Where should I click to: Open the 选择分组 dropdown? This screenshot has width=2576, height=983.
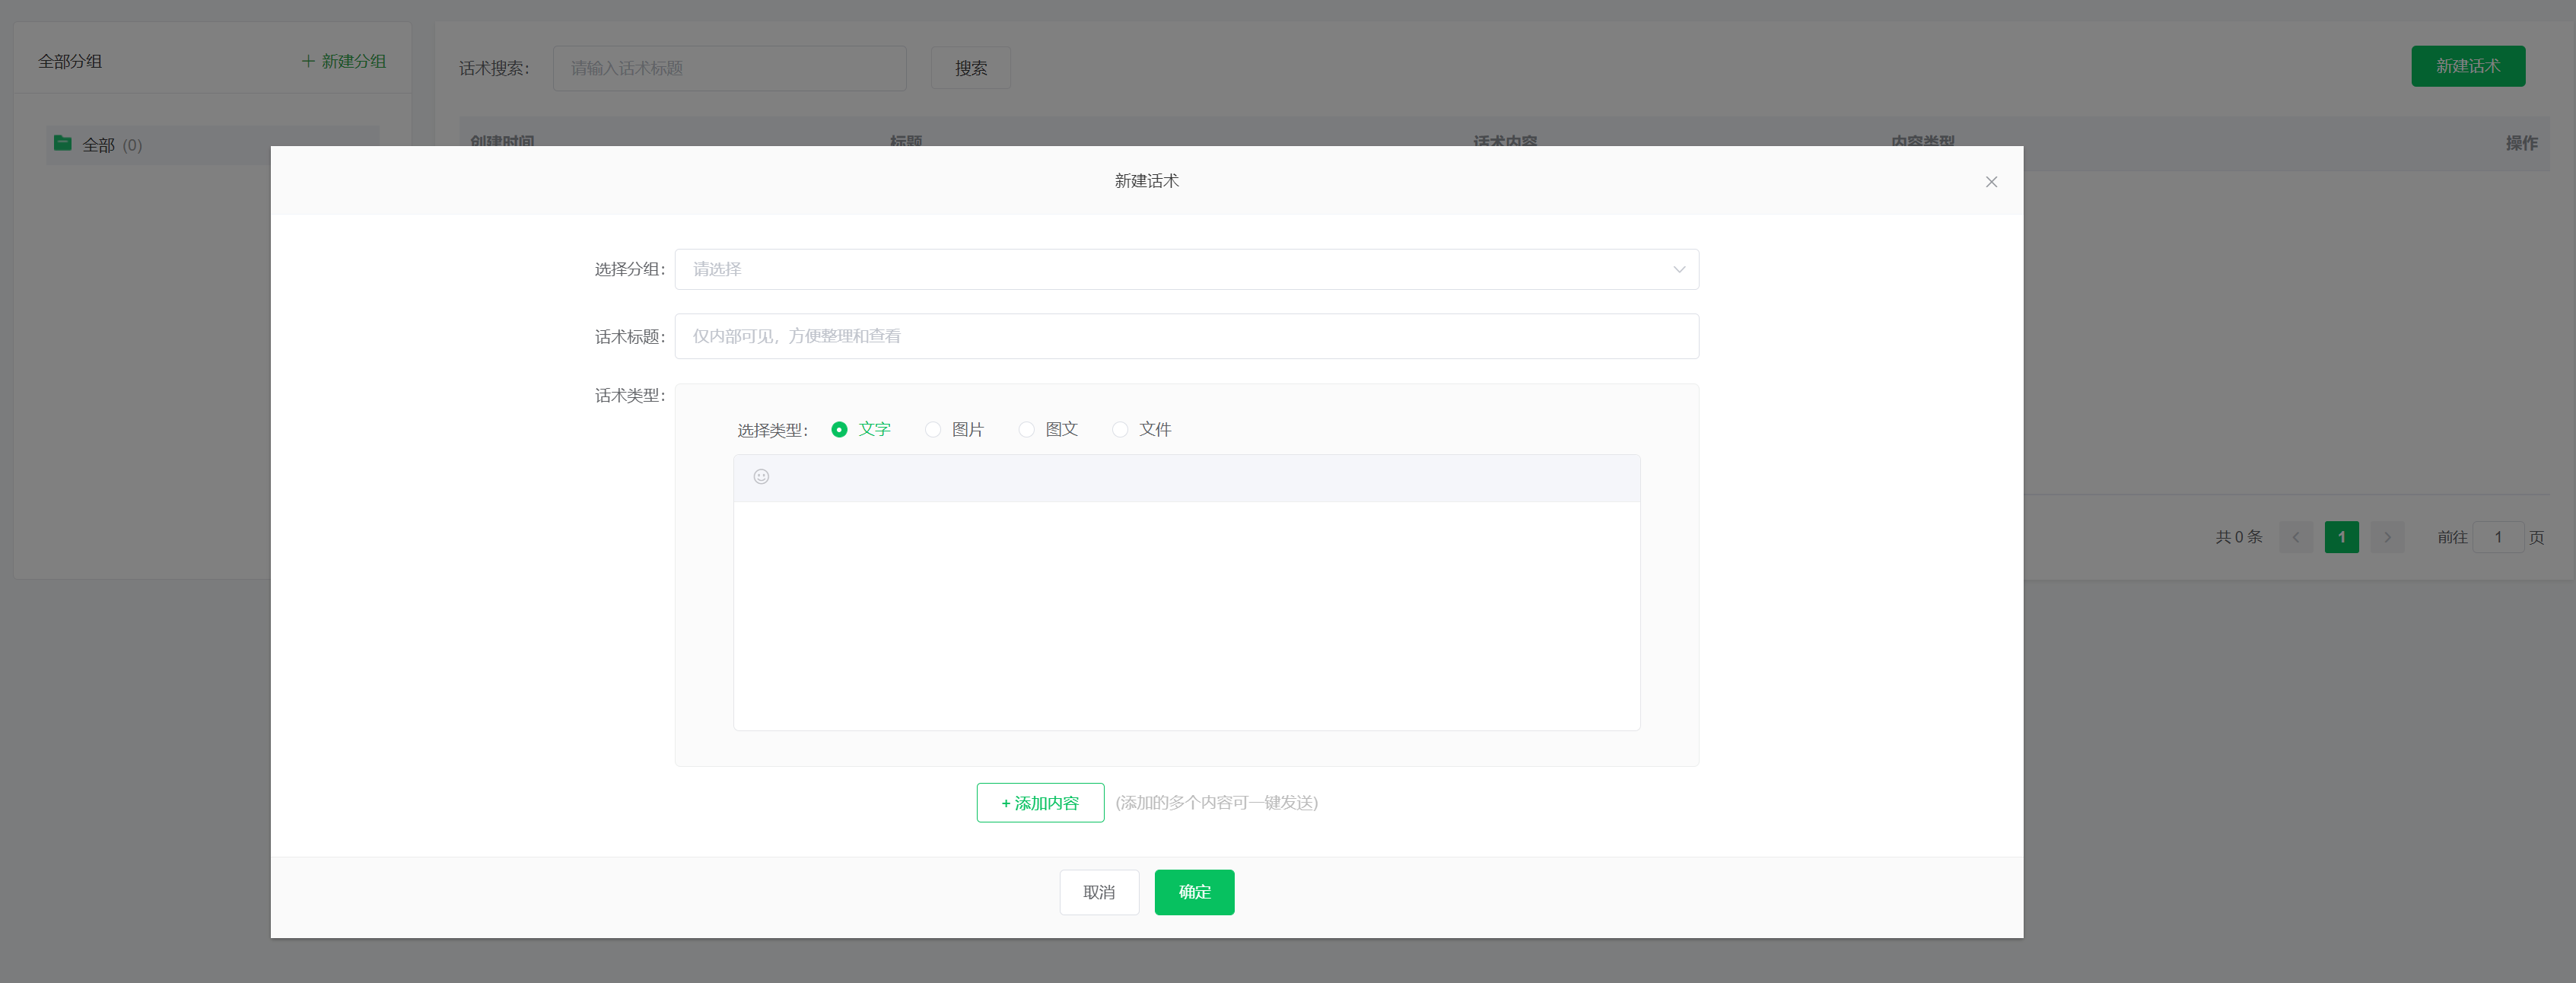1185,269
